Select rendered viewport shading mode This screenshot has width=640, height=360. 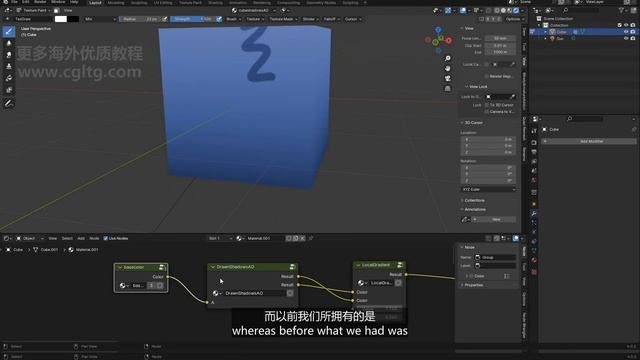click(516, 11)
